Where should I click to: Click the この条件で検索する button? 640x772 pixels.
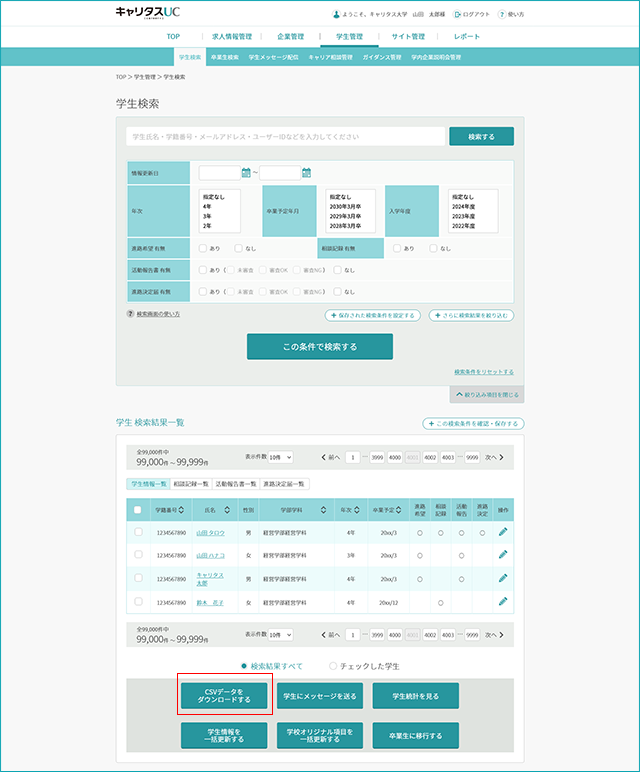(x=320, y=347)
